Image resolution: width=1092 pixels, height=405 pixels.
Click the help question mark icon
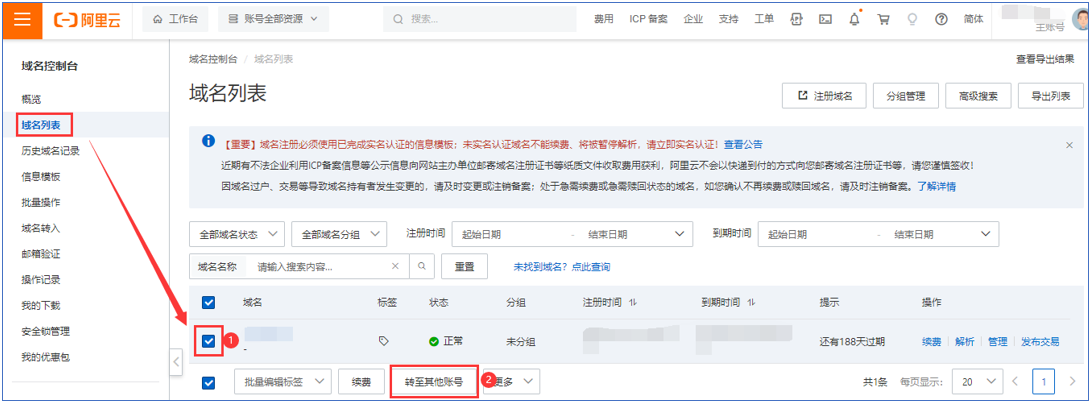(940, 19)
